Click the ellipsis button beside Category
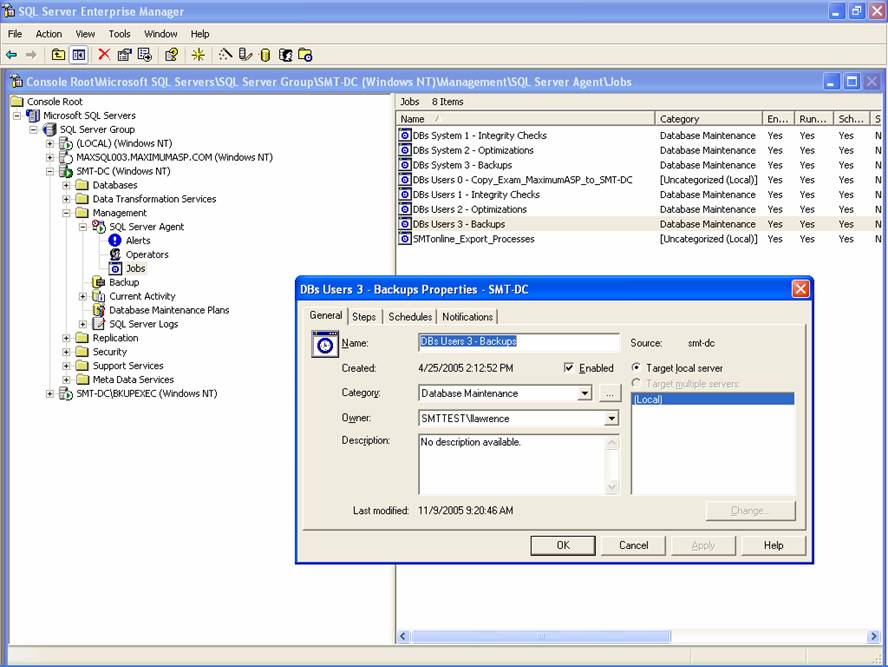888x667 pixels. (609, 393)
